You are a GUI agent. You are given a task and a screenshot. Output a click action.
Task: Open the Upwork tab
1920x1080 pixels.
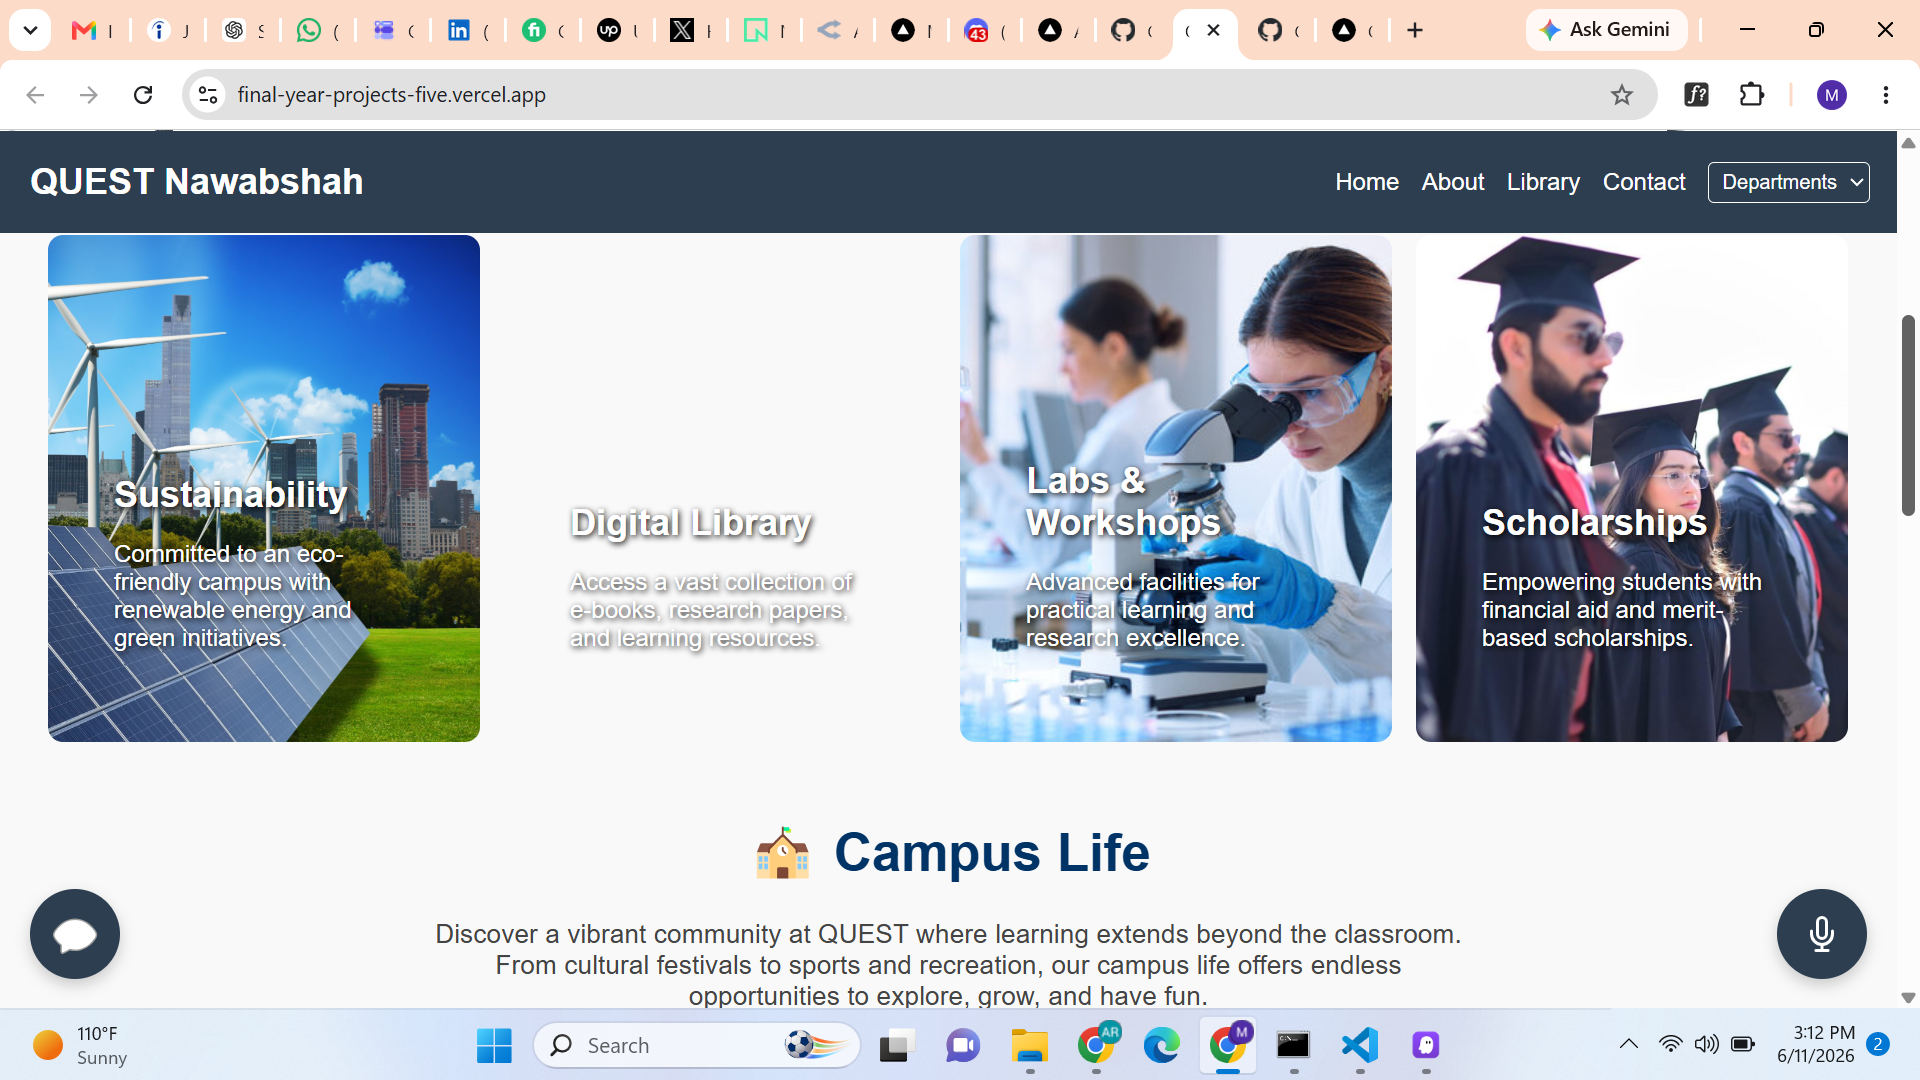[x=619, y=31]
